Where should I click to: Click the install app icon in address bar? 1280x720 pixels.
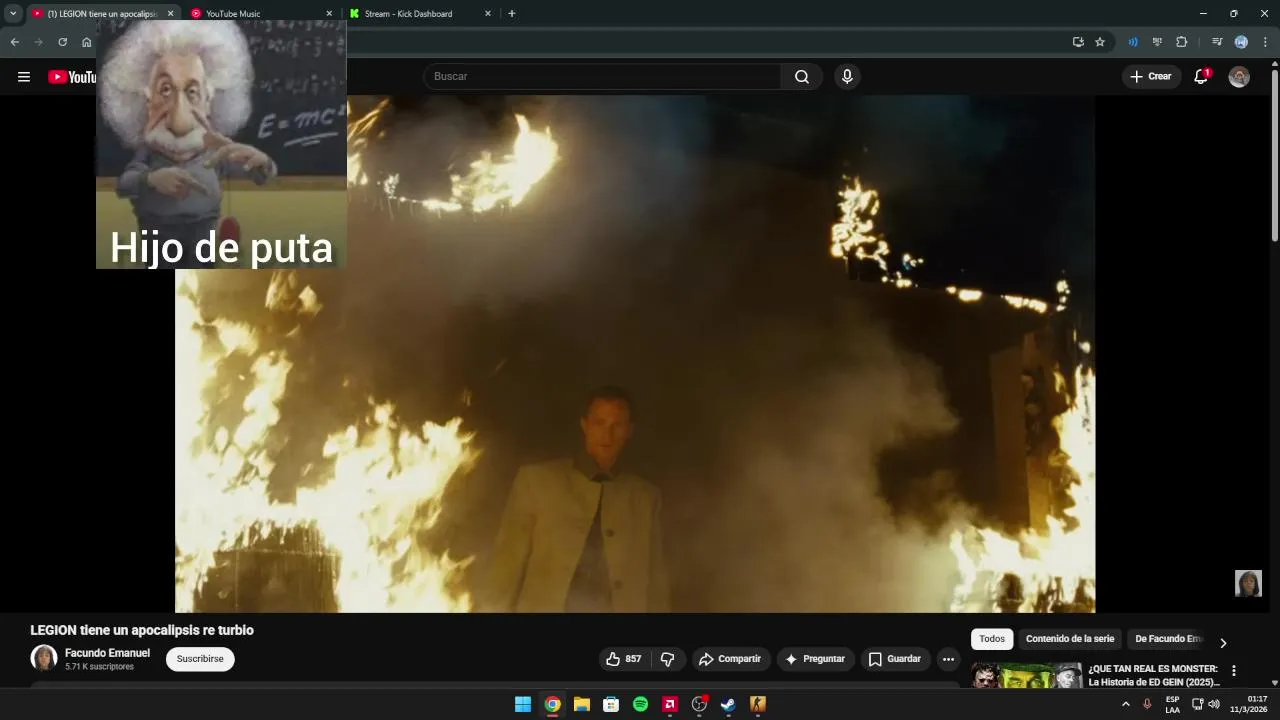[x=1078, y=42]
